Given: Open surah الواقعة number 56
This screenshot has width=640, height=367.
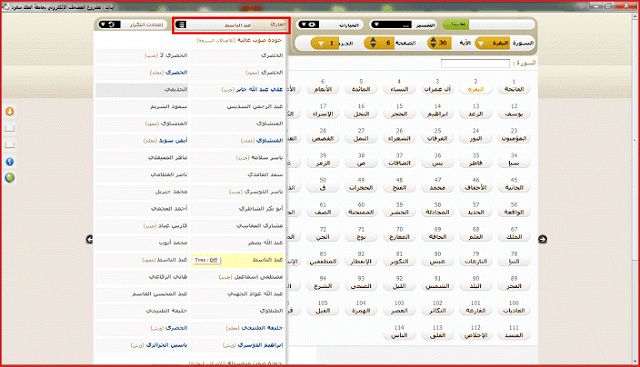Looking at the screenshot, I should click(514, 212).
